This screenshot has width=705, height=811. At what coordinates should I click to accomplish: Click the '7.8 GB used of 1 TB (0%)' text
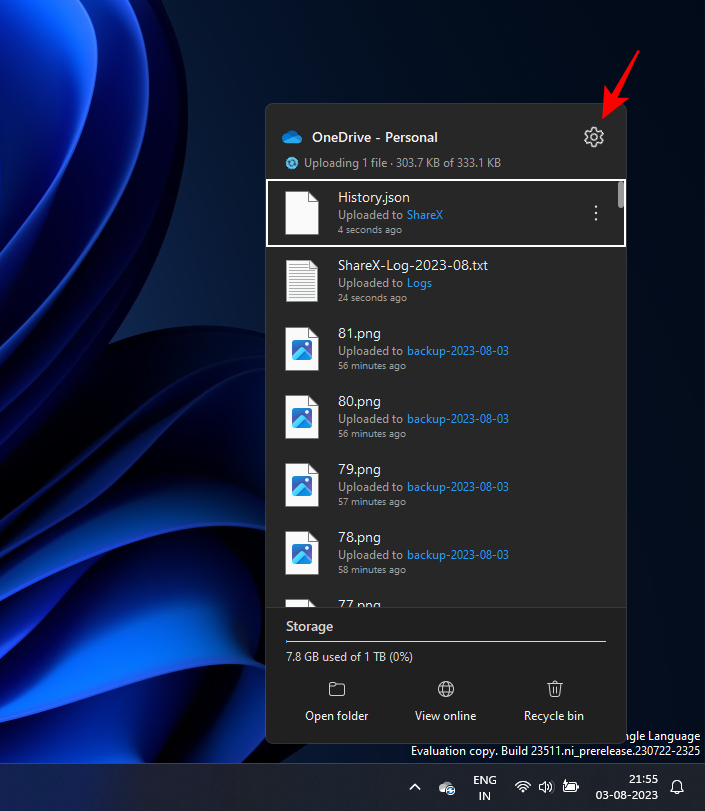pyautogui.click(x=349, y=657)
